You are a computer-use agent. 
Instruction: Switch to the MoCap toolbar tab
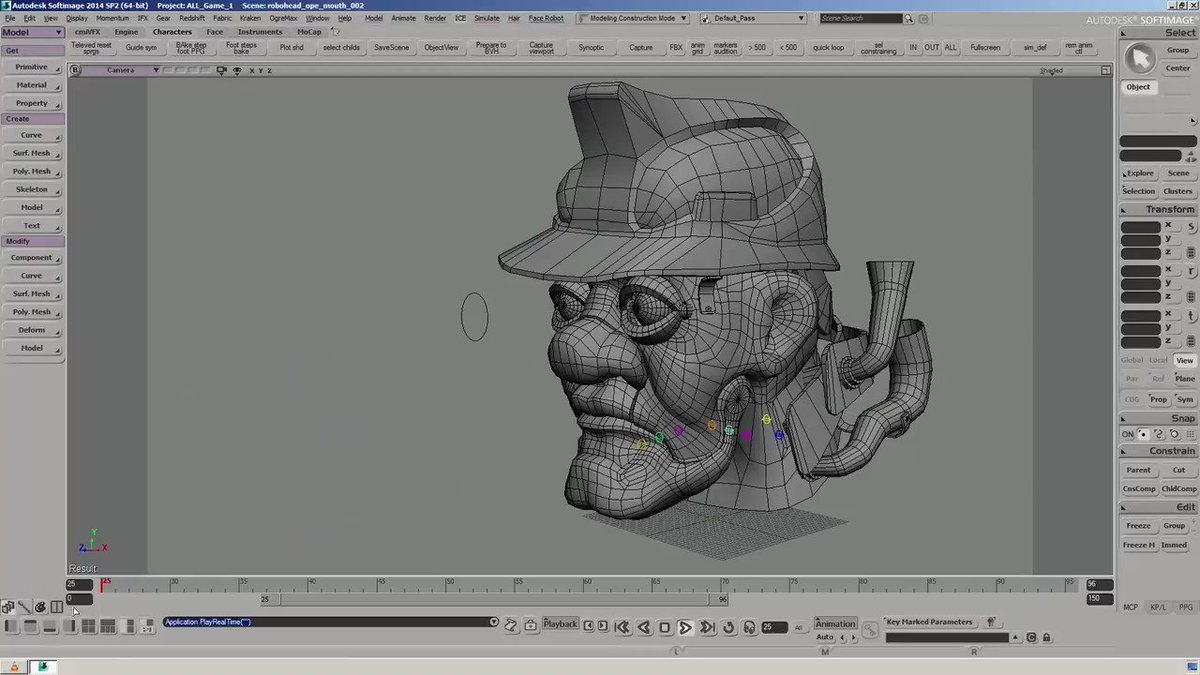pos(309,32)
